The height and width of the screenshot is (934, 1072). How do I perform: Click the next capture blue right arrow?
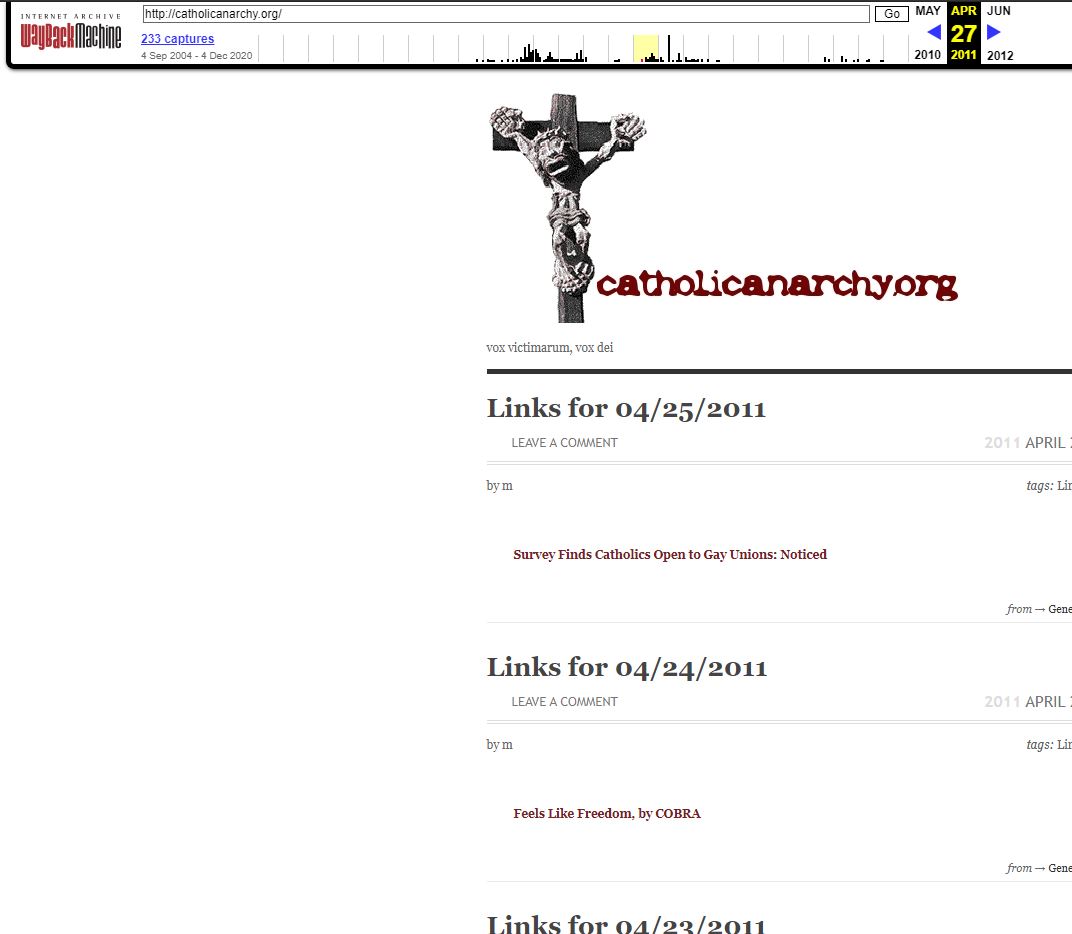[x=993, y=32]
